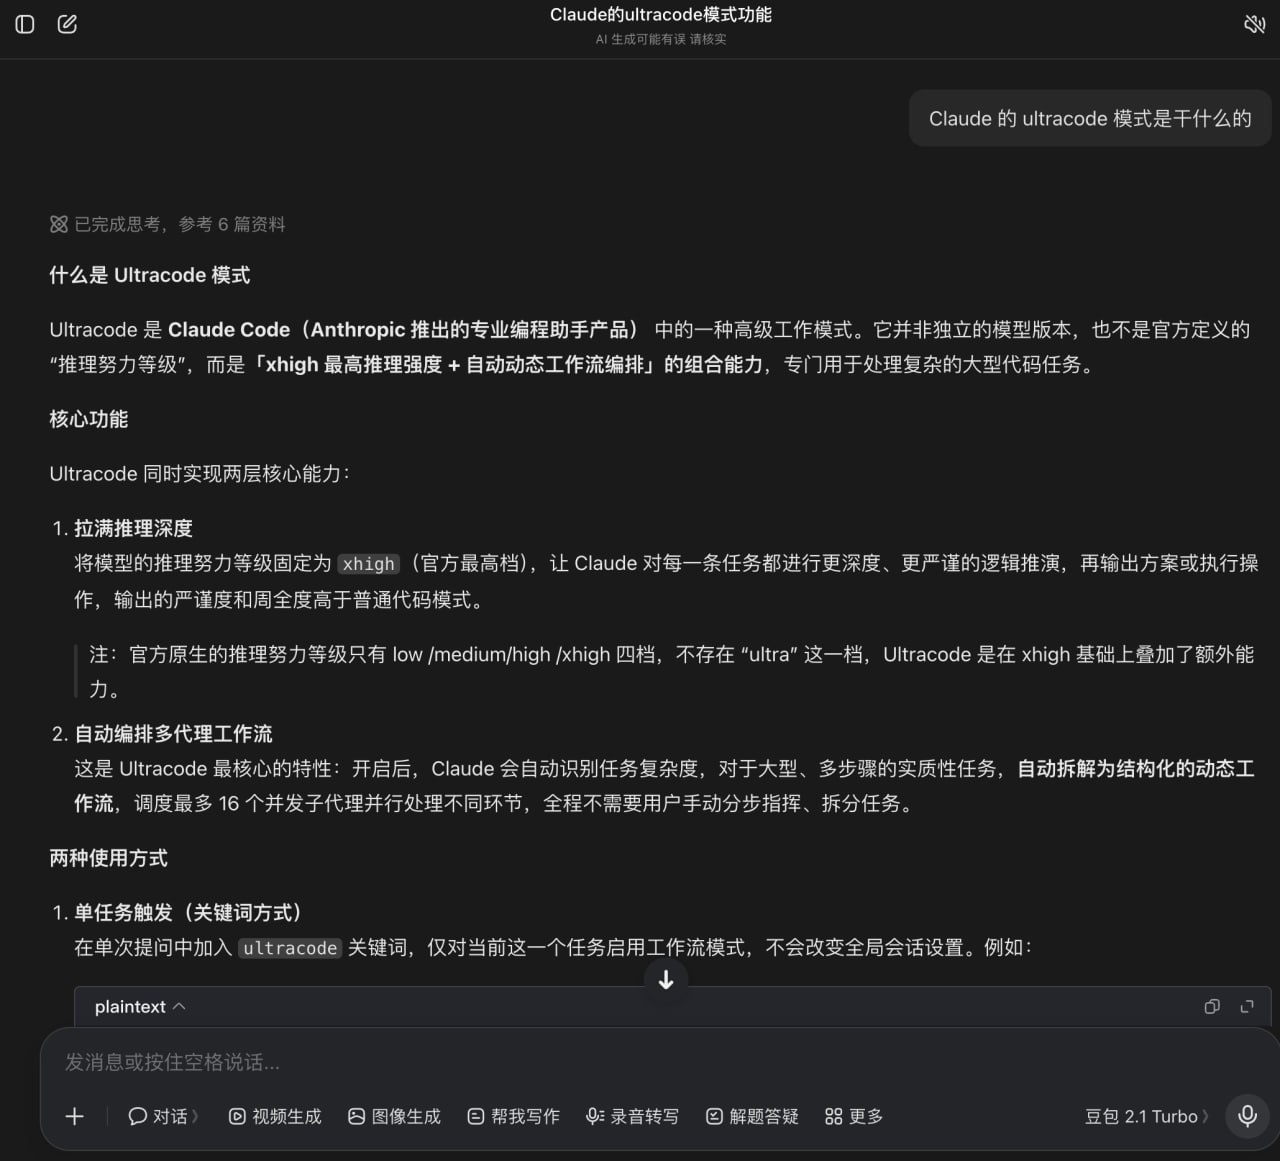The width and height of the screenshot is (1280, 1161).
Task: Click the 什么是 Ultracode 模式 heading
Action: 150,275
